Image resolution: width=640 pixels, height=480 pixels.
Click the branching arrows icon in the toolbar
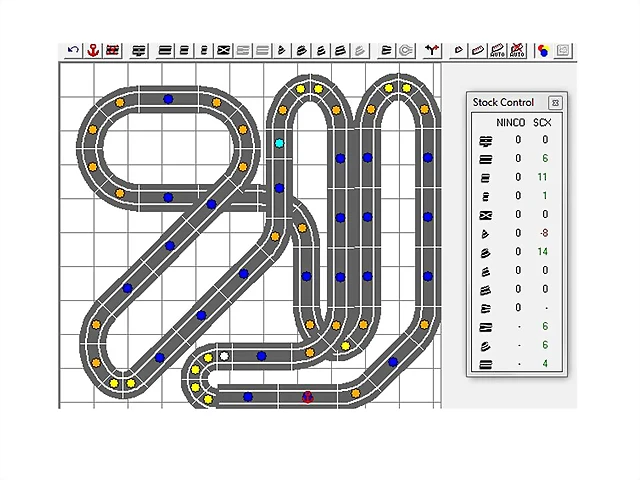pyautogui.click(x=432, y=51)
